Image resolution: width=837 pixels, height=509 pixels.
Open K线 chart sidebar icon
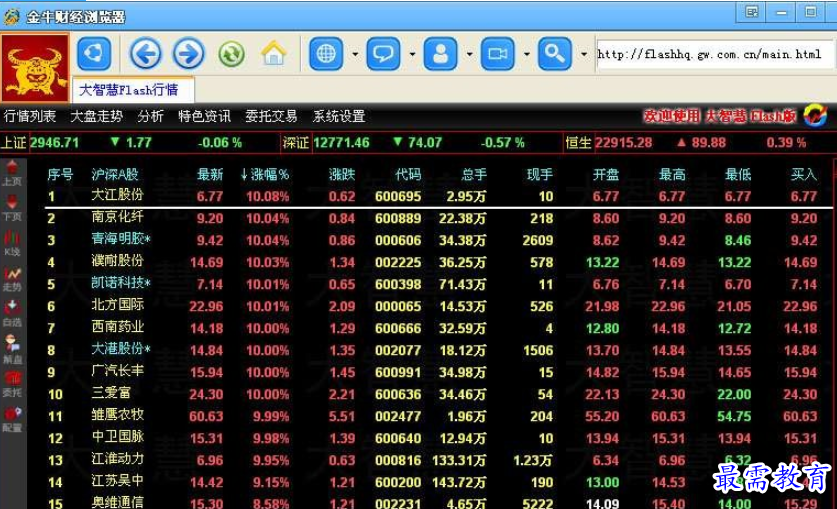[12, 243]
